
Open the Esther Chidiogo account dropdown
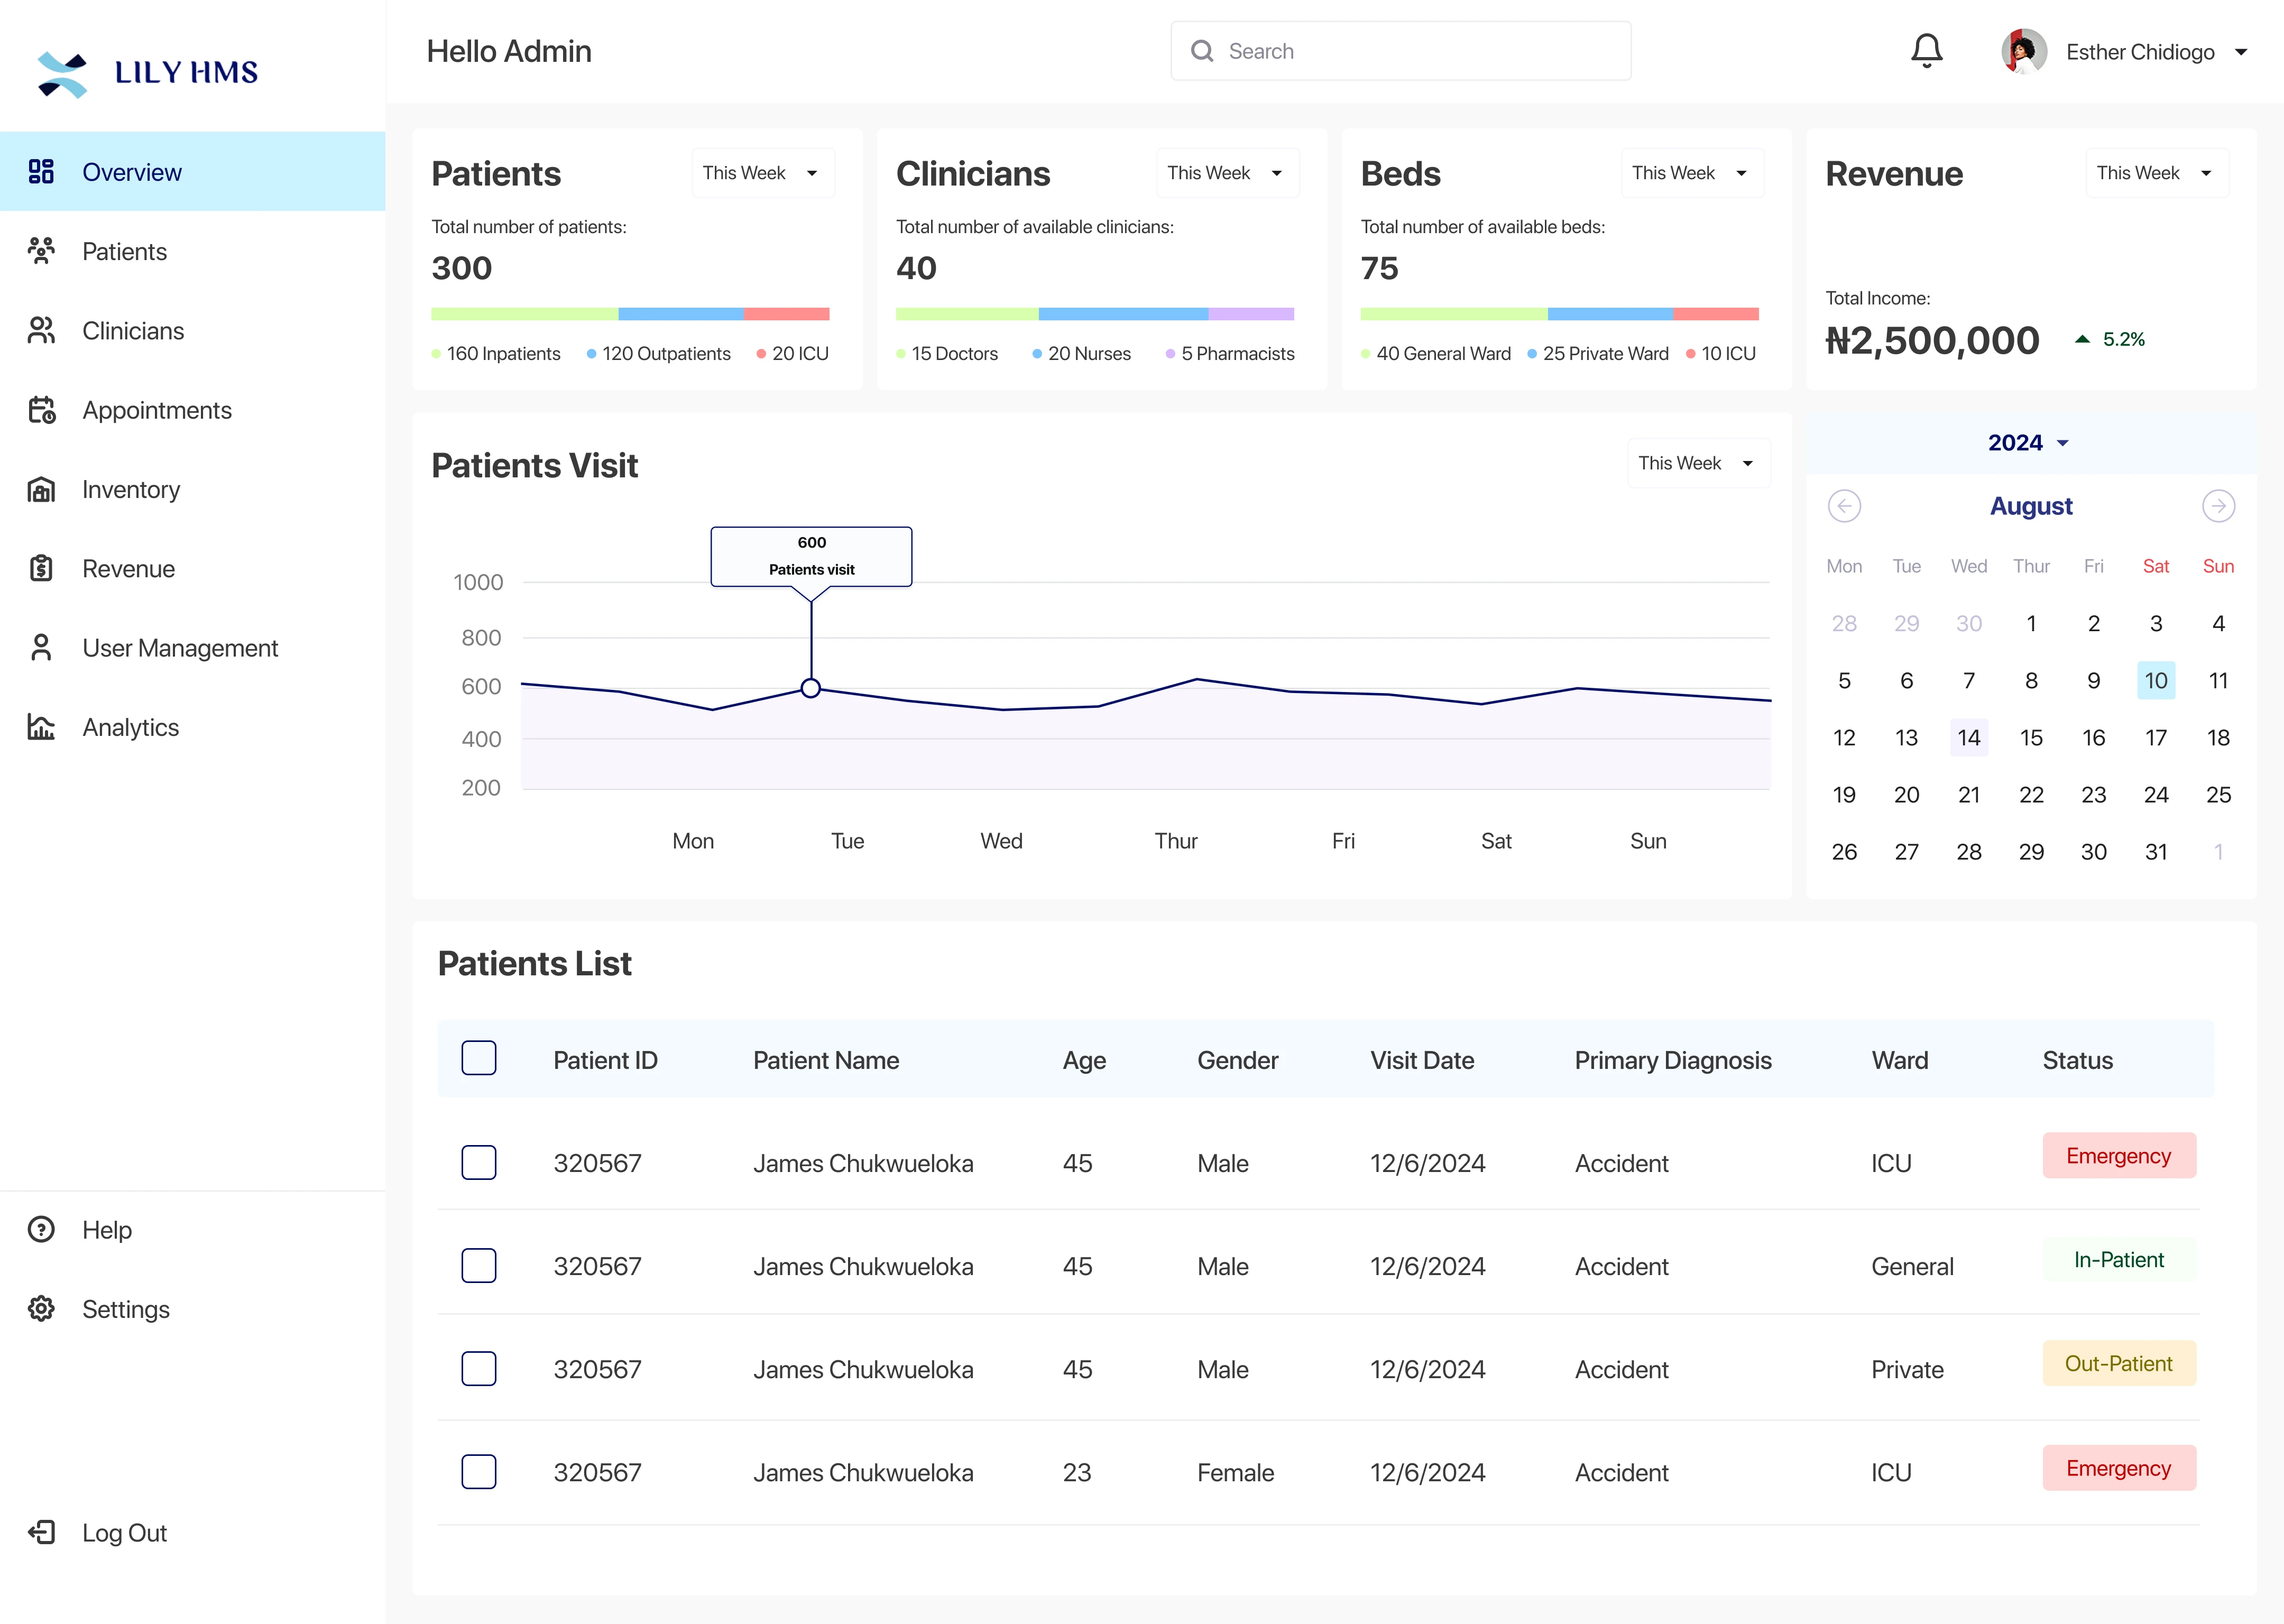click(2241, 52)
